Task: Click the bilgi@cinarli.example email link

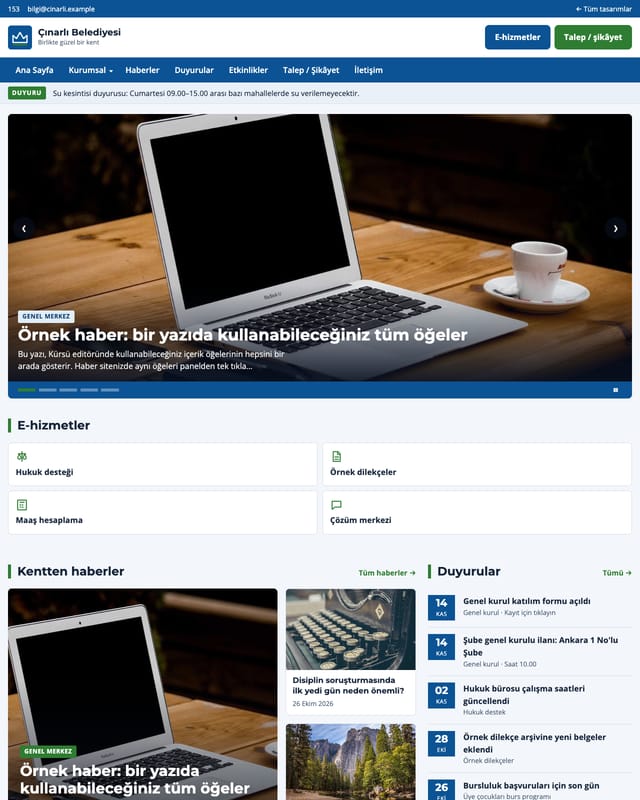Action: pos(61,9)
